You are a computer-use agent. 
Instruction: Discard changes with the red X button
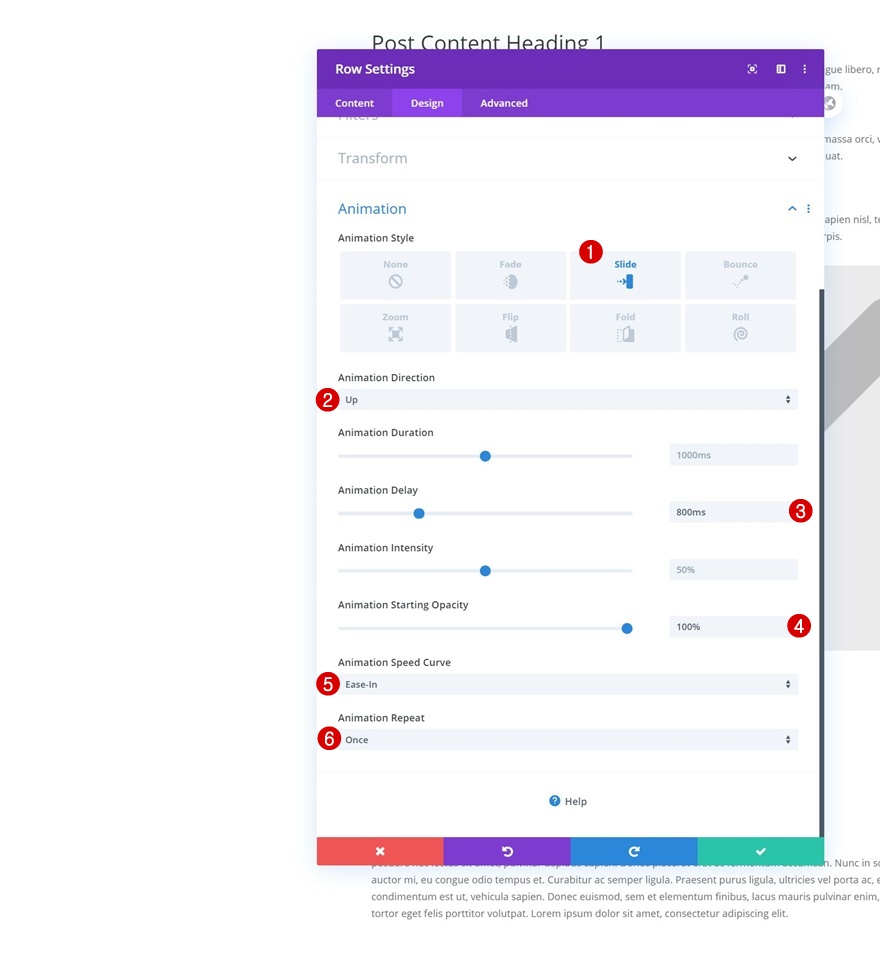coord(380,851)
